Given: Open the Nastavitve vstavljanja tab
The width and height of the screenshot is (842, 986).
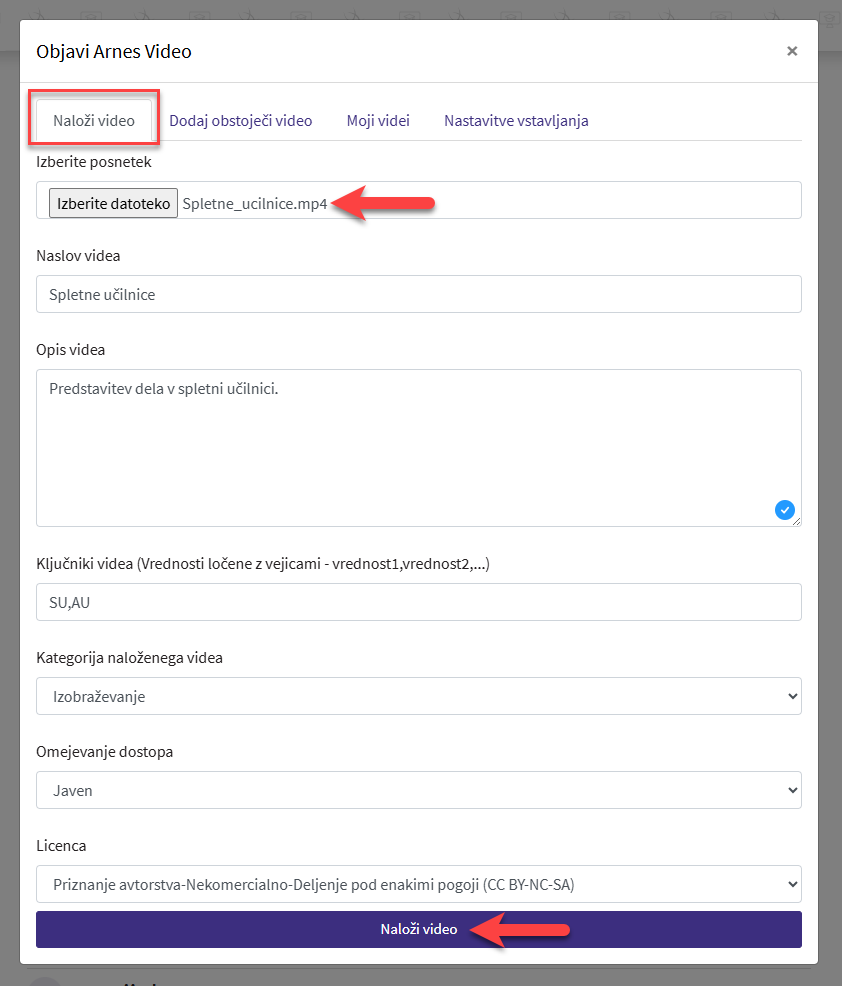Looking at the screenshot, I should coord(516,120).
